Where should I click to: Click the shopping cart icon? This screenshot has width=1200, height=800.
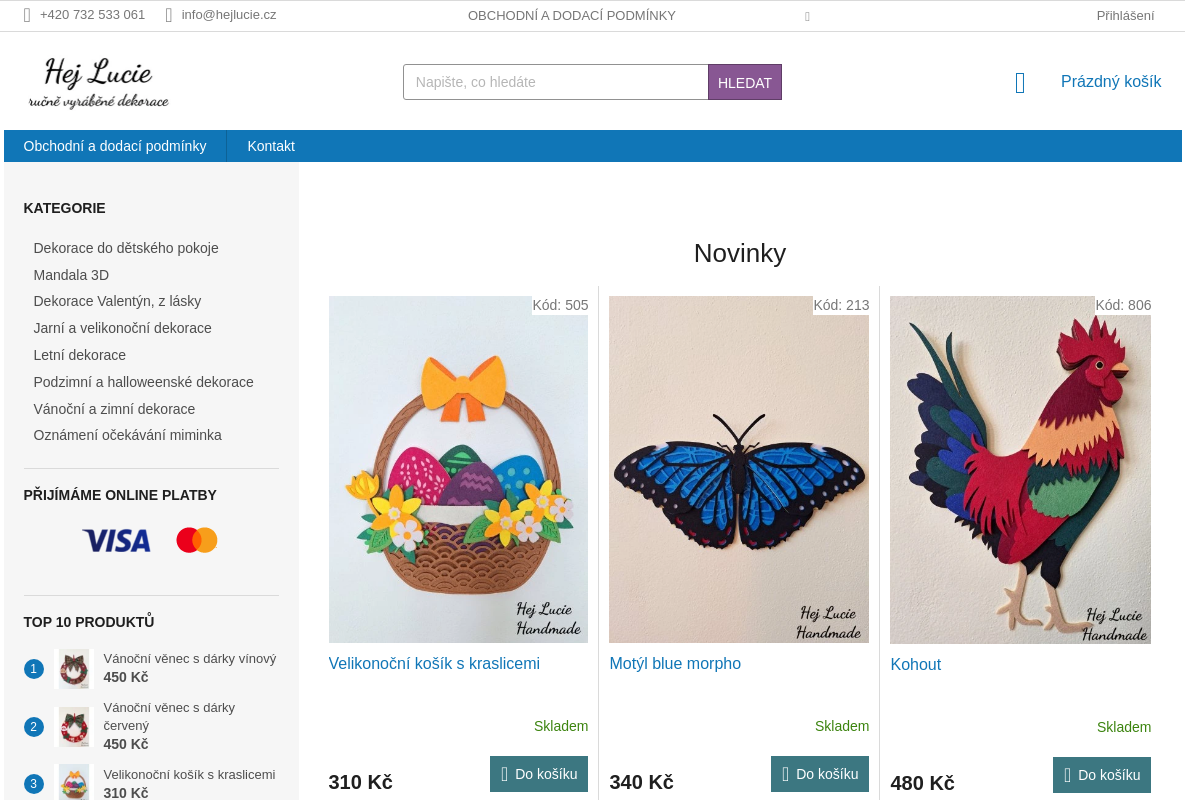point(1020,83)
